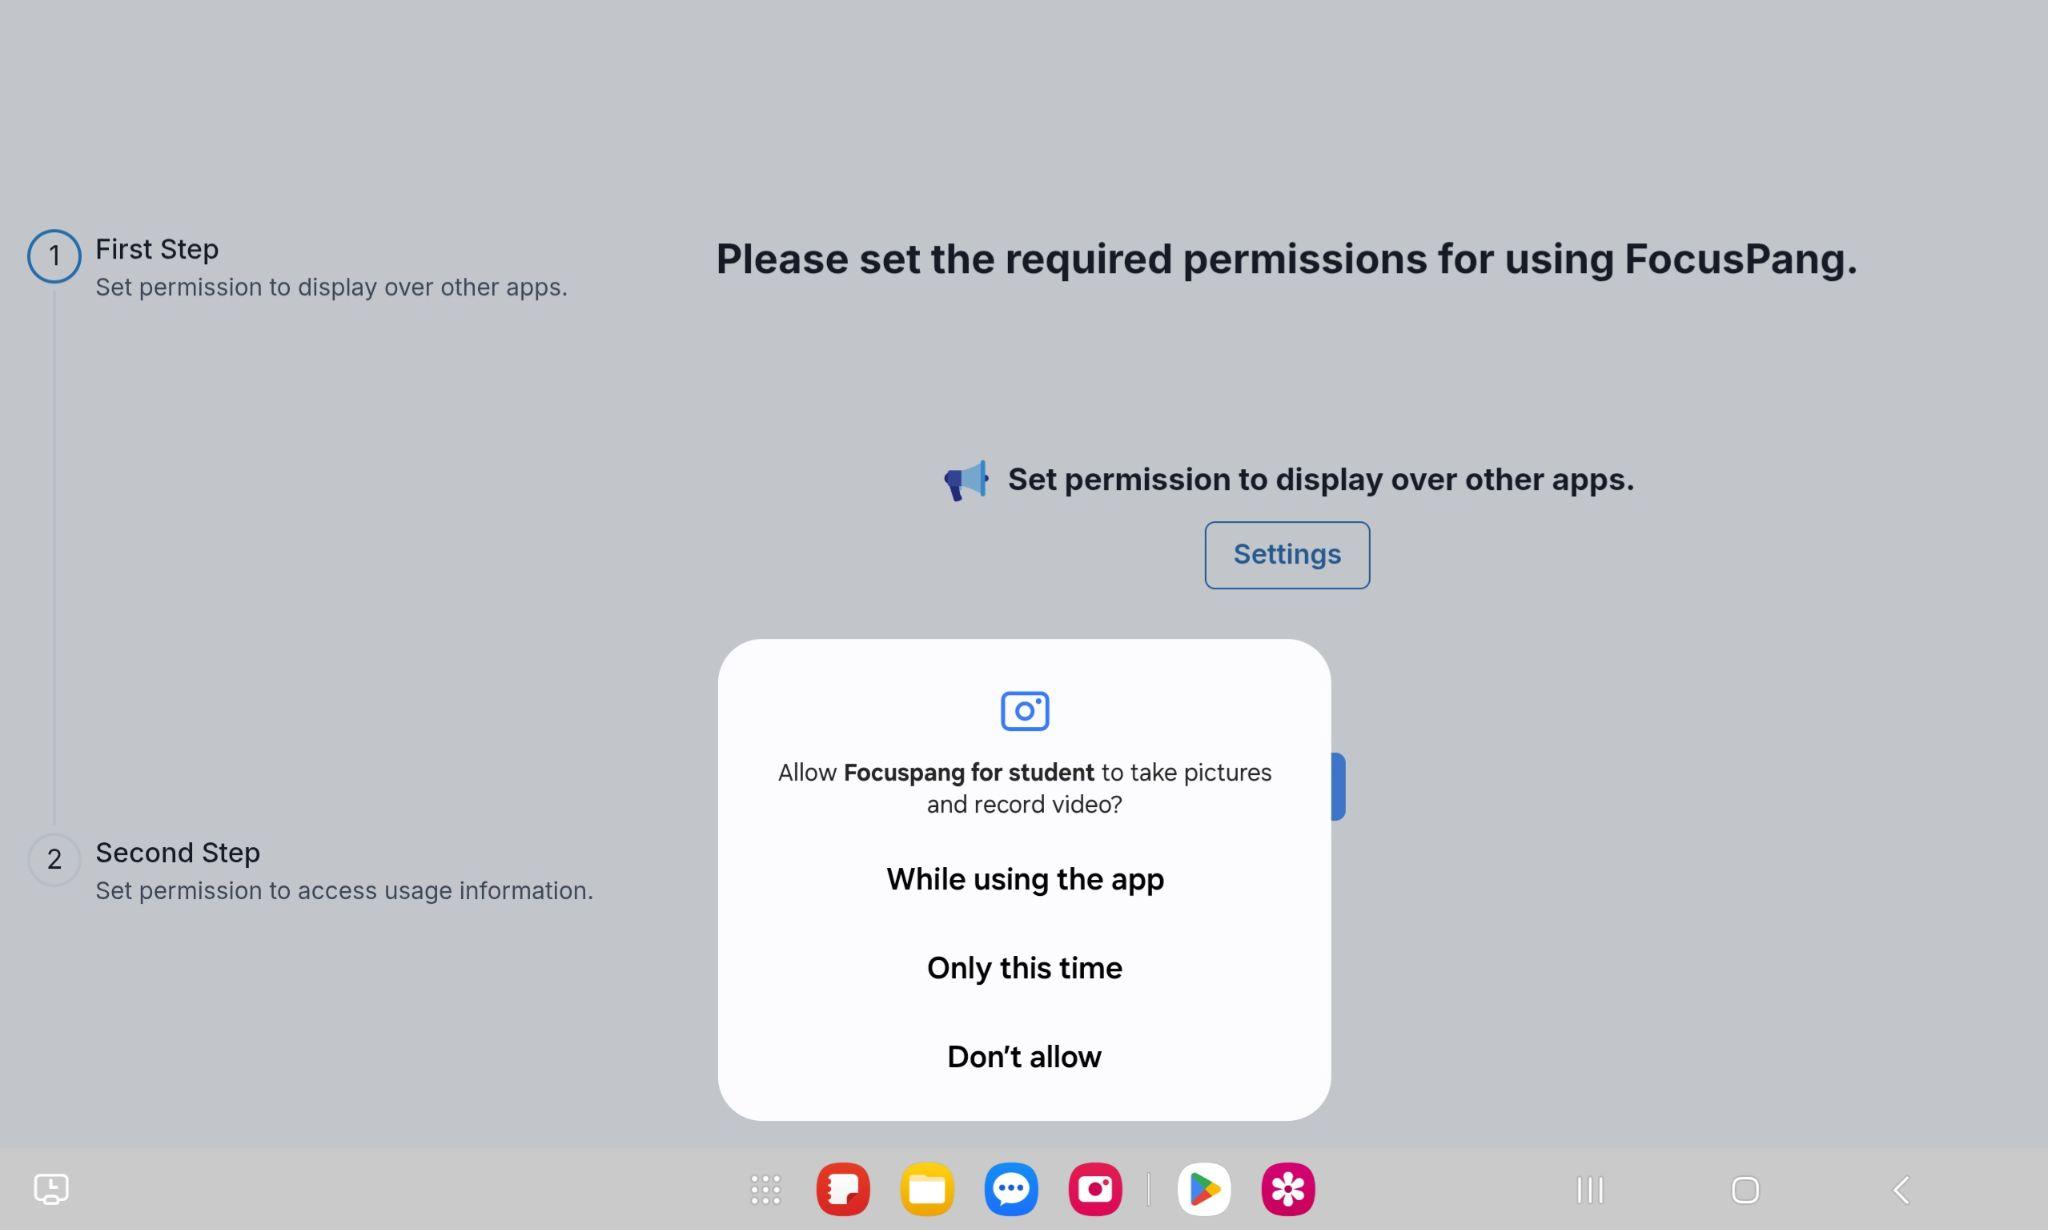This screenshot has height=1230, width=2048.
Task: Open the app drawer grid icon
Action: tap(765, 1189)
